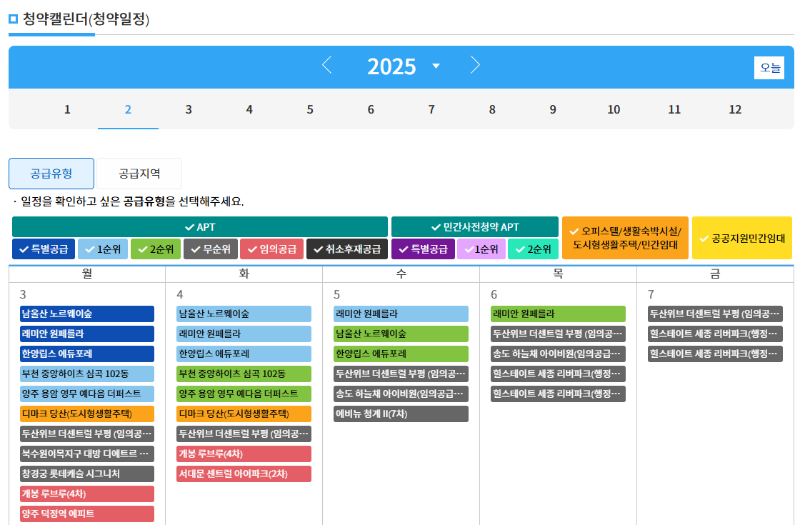This screenshot has width=800, height=525.
Task: Toggle APT 2순위 green filter
Action: [156, 249]
